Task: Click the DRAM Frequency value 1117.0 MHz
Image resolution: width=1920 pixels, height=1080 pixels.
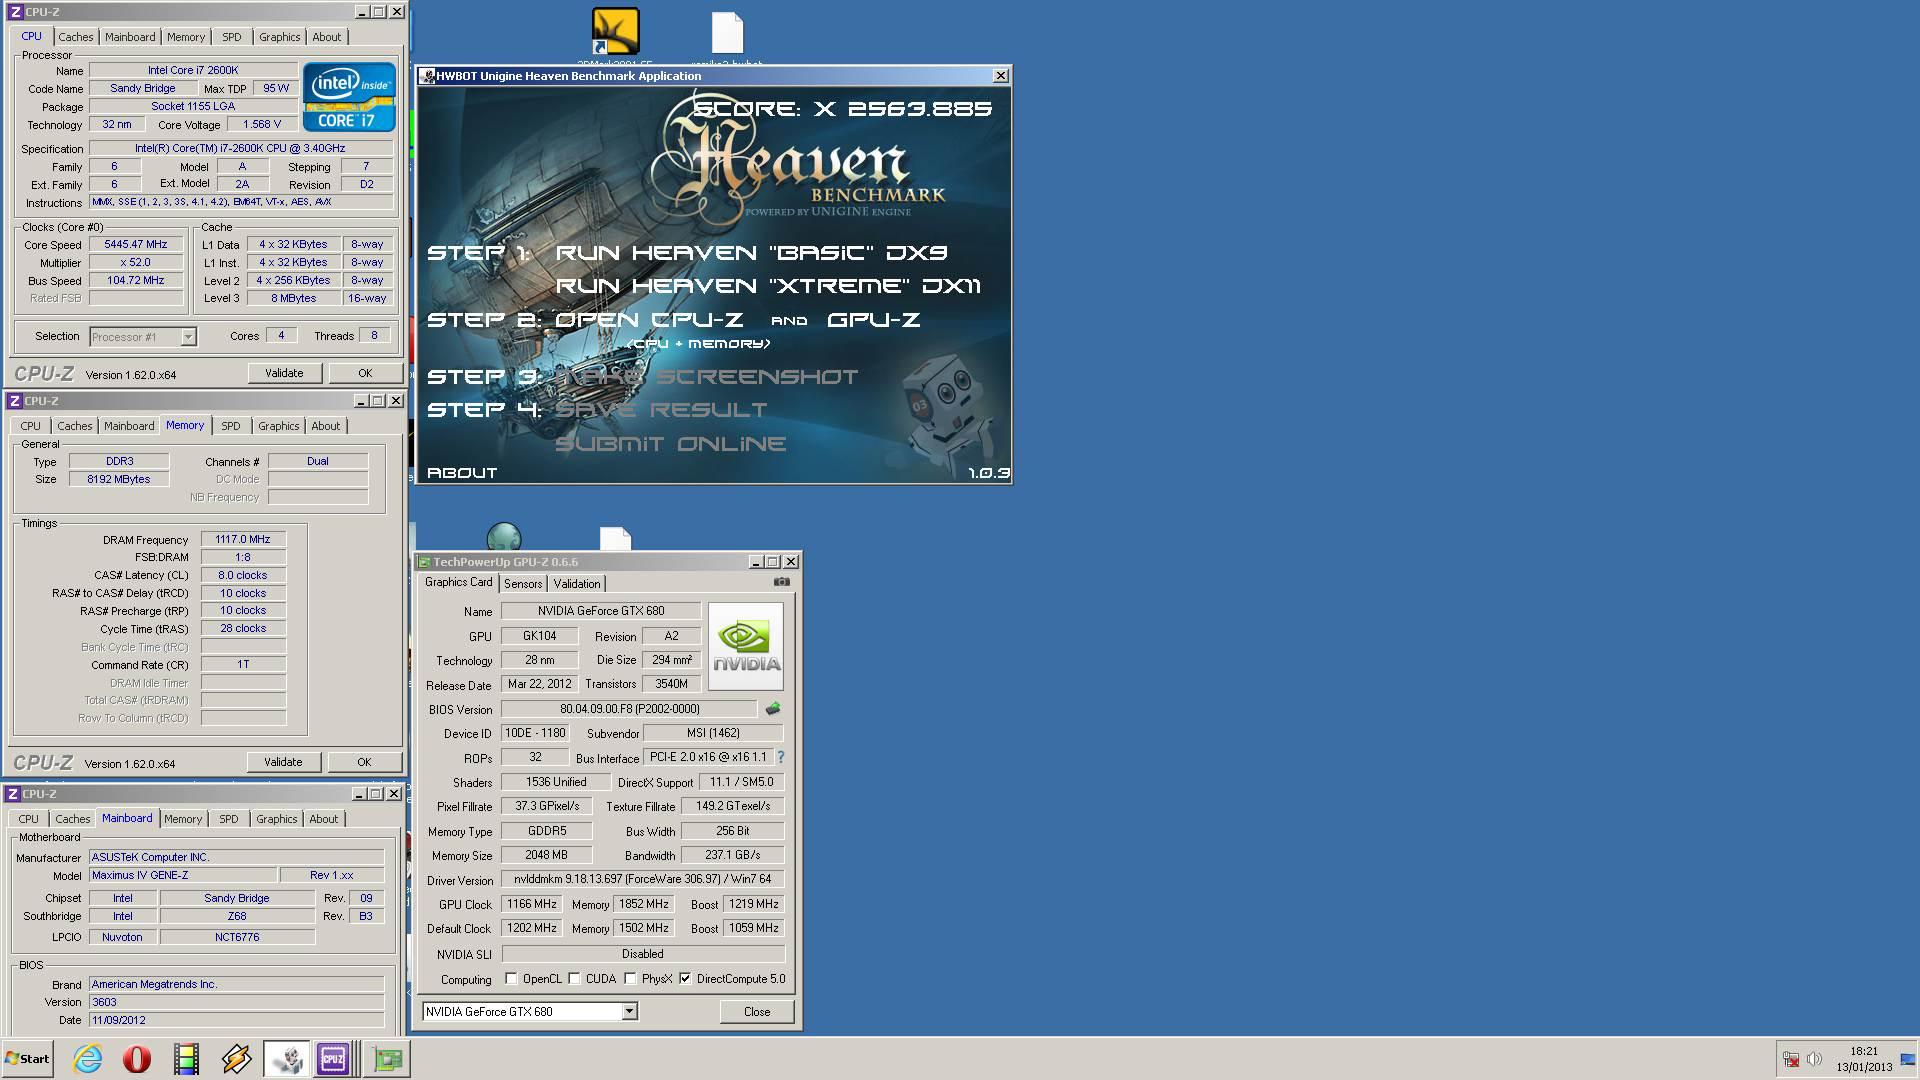Action: click(x=243, y=539)
